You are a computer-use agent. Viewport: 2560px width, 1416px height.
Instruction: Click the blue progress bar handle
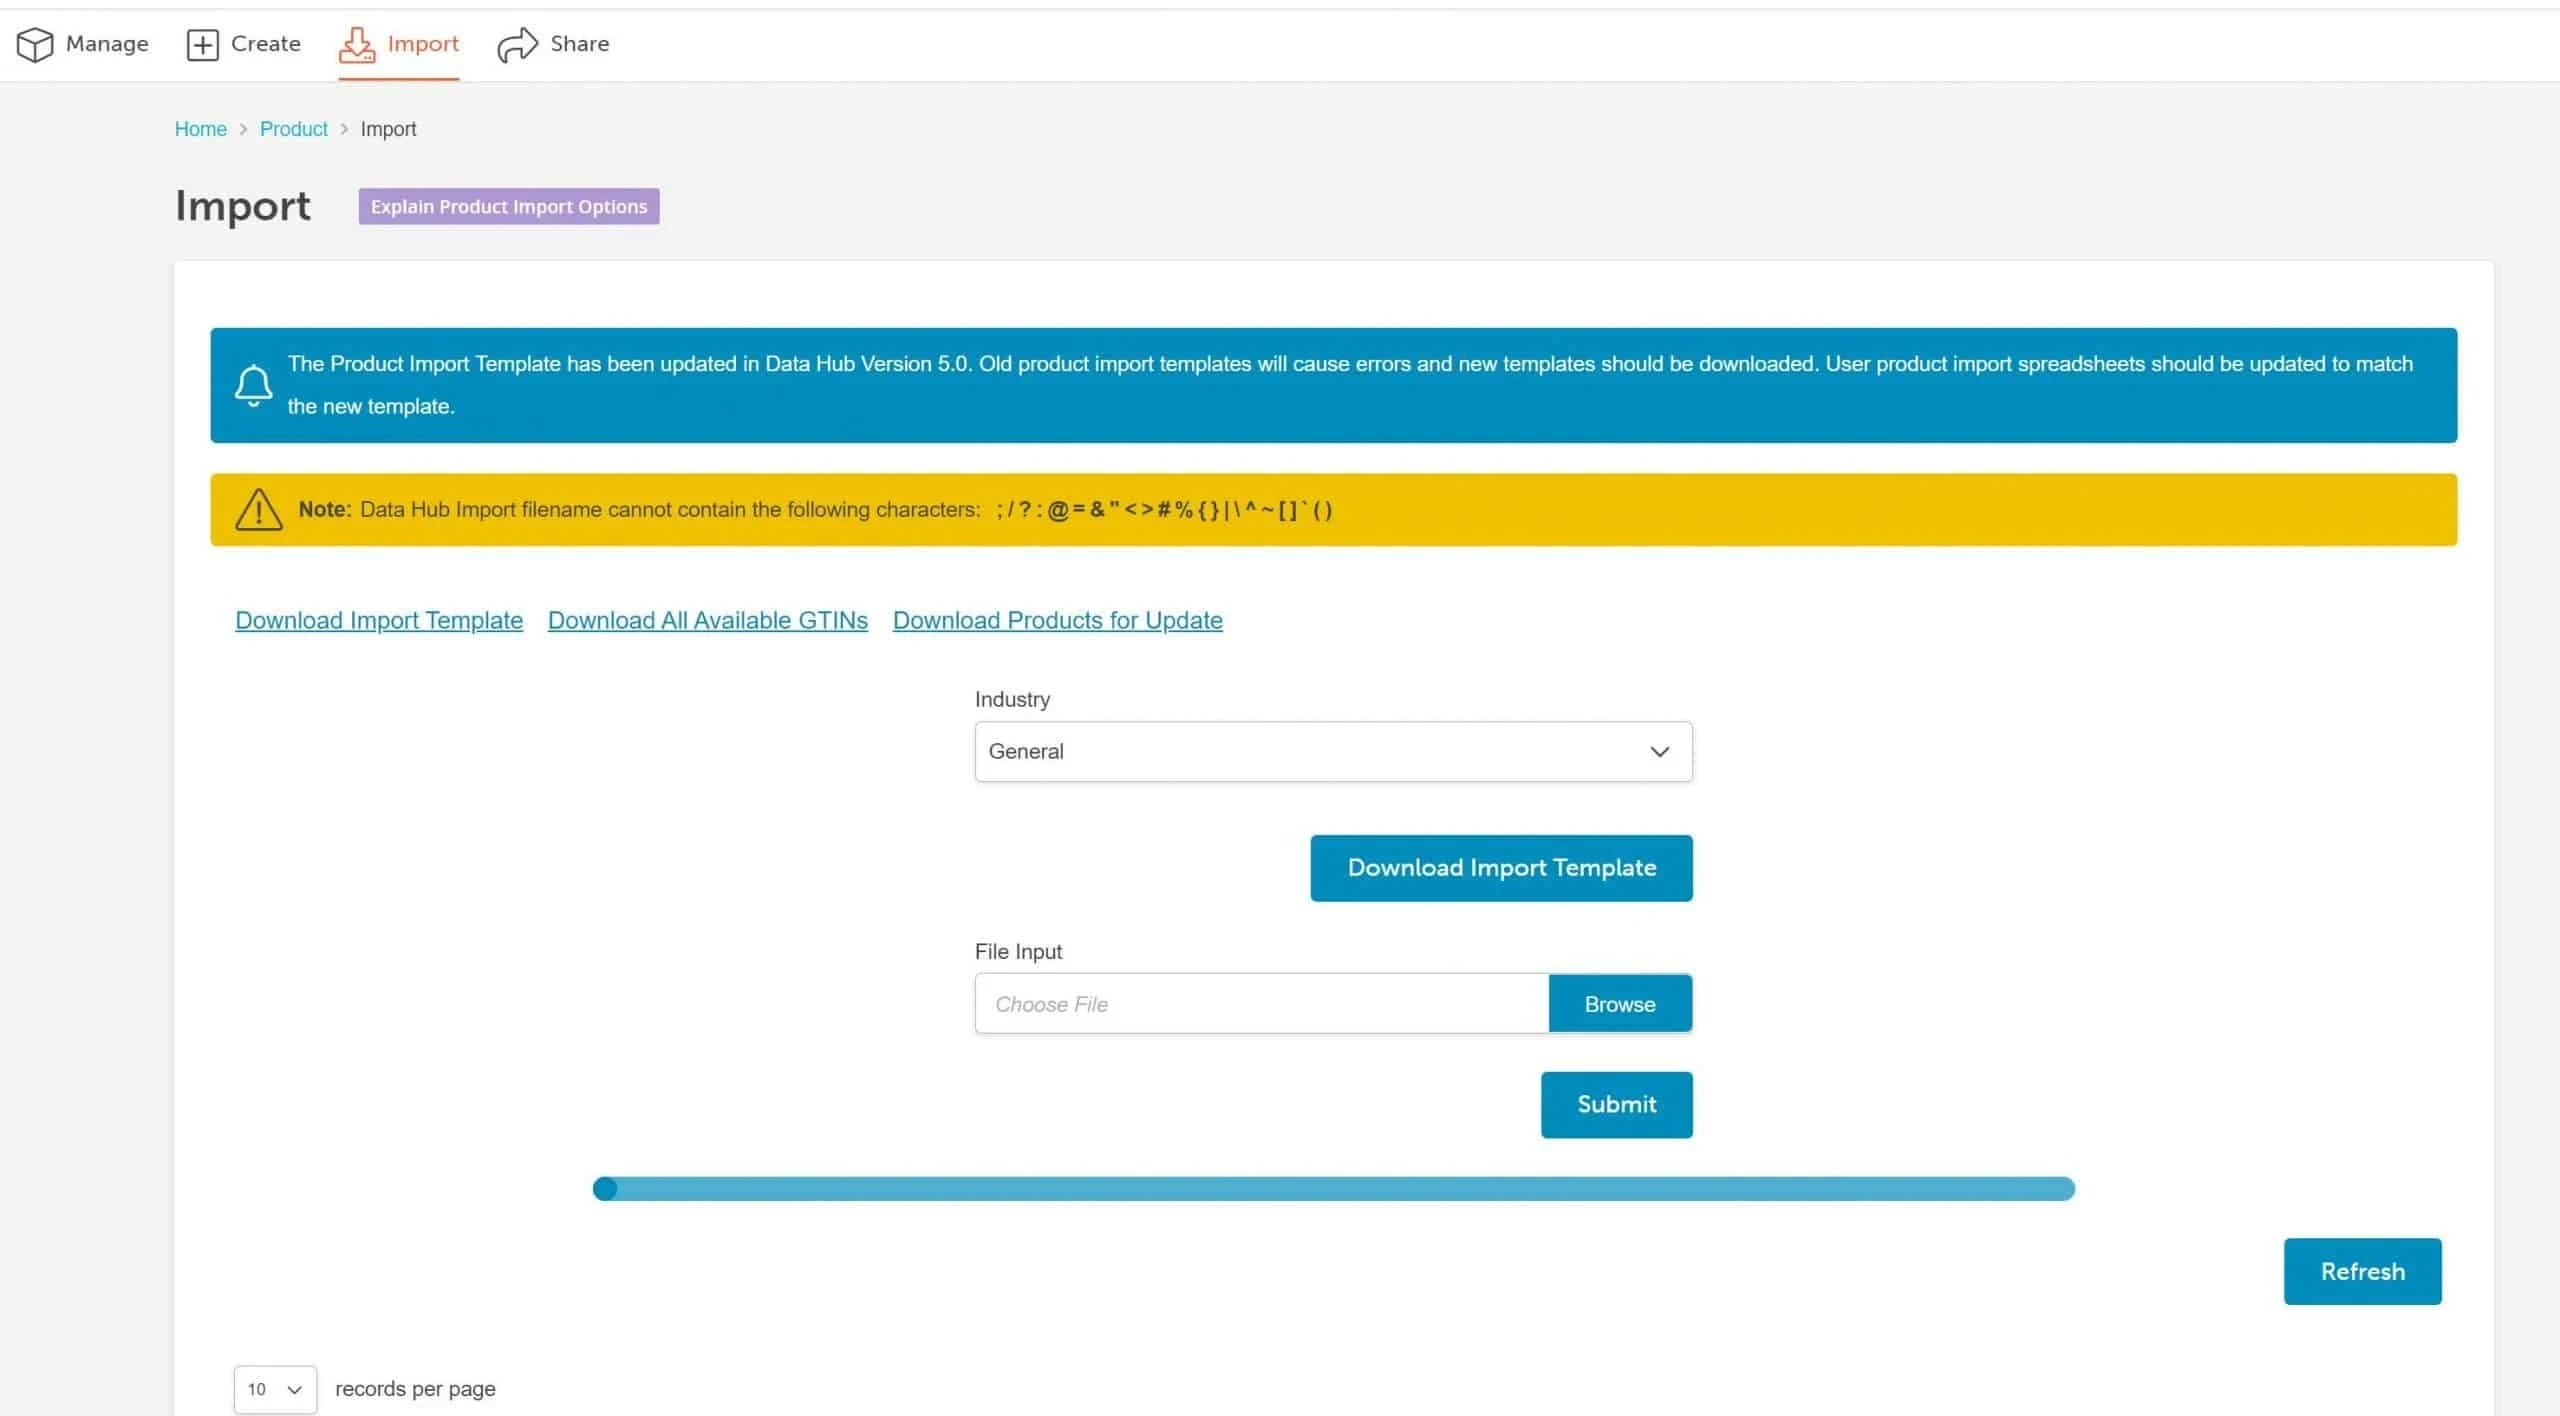click(x=605, y=1188)
